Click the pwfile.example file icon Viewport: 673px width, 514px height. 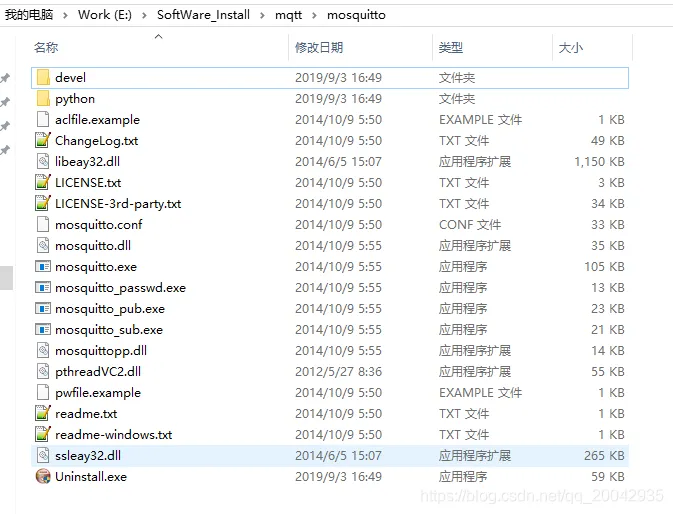(x=43, y=393)
